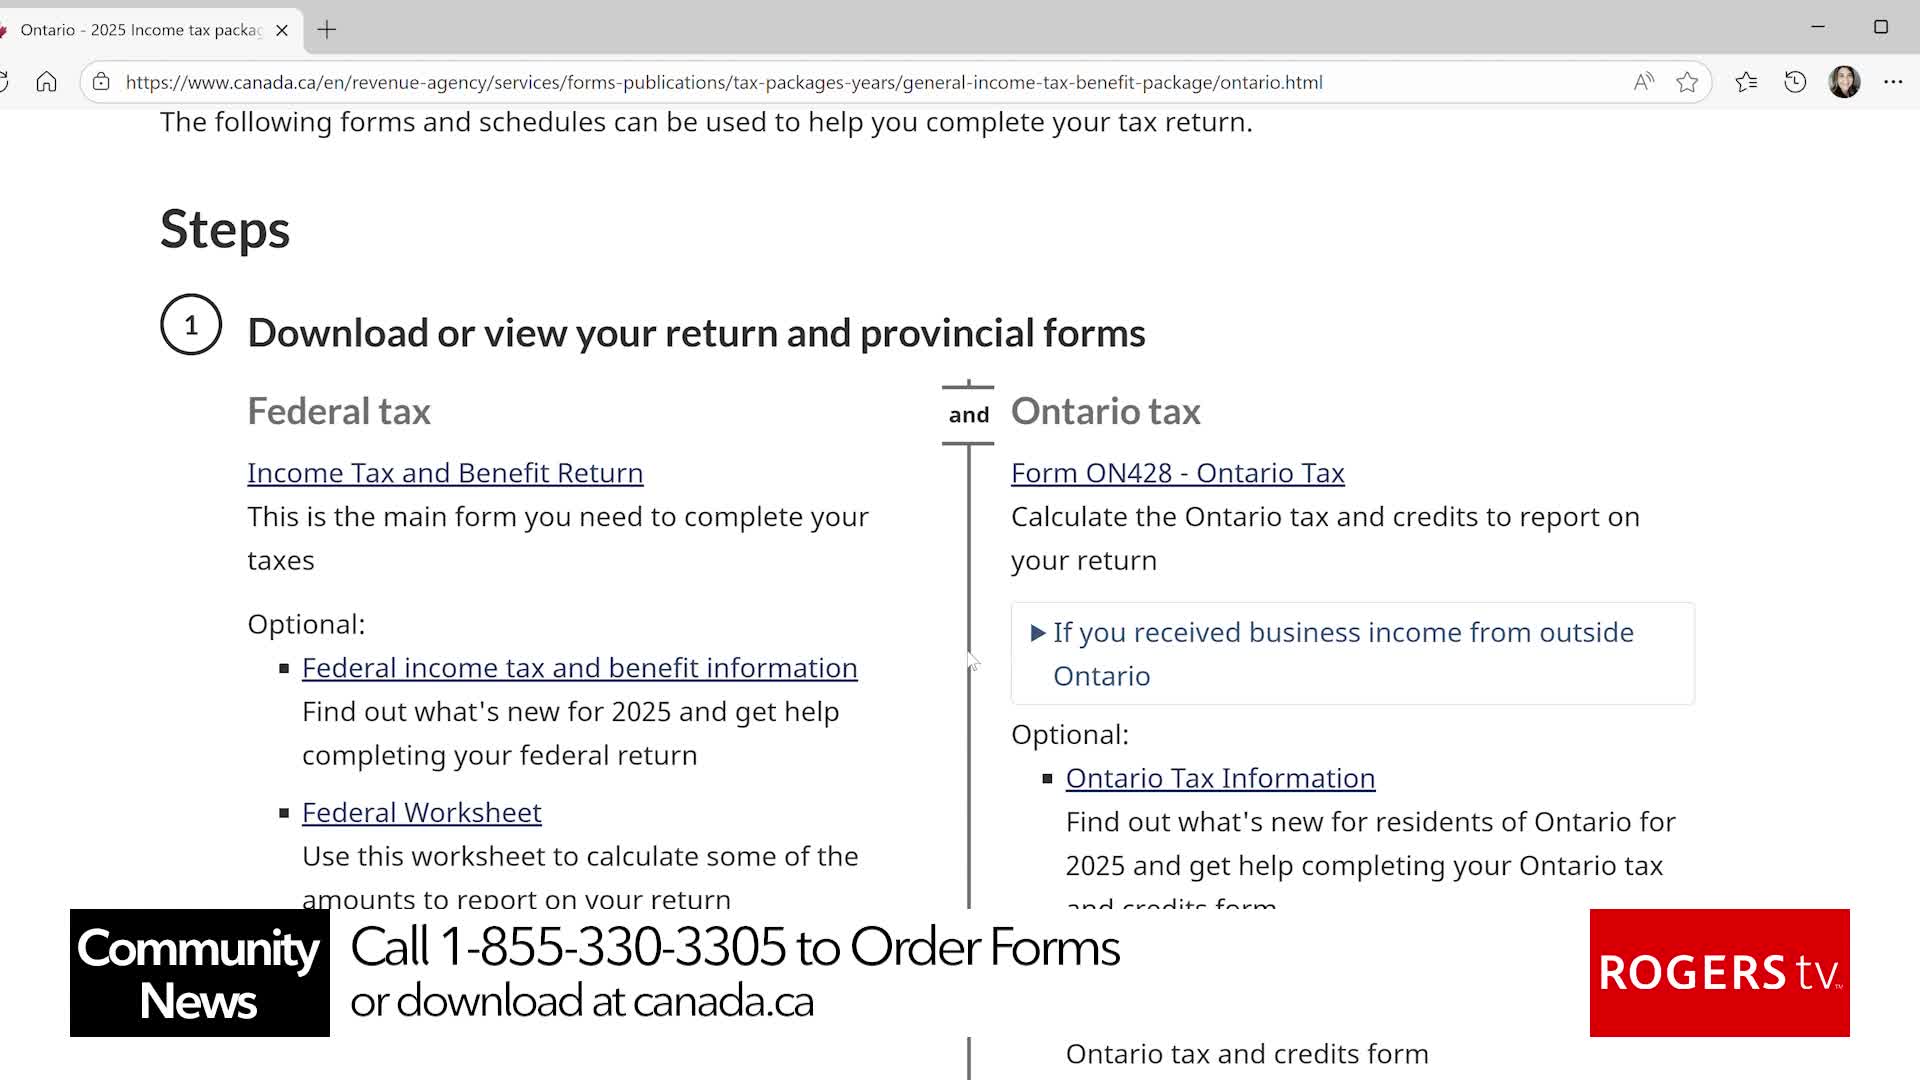The width and height of the screenshot is (1920, 1080).
Task: Open Form ON428 - Ontario Tax
Action: pyautogui.click(x=1177, y=472)
